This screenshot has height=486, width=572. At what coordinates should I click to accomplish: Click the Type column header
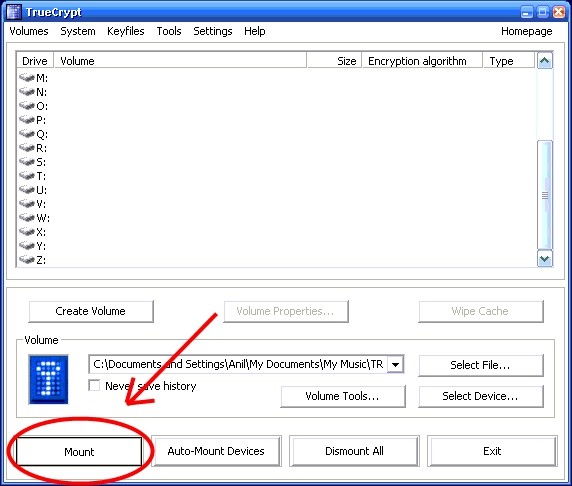point(509,61)
